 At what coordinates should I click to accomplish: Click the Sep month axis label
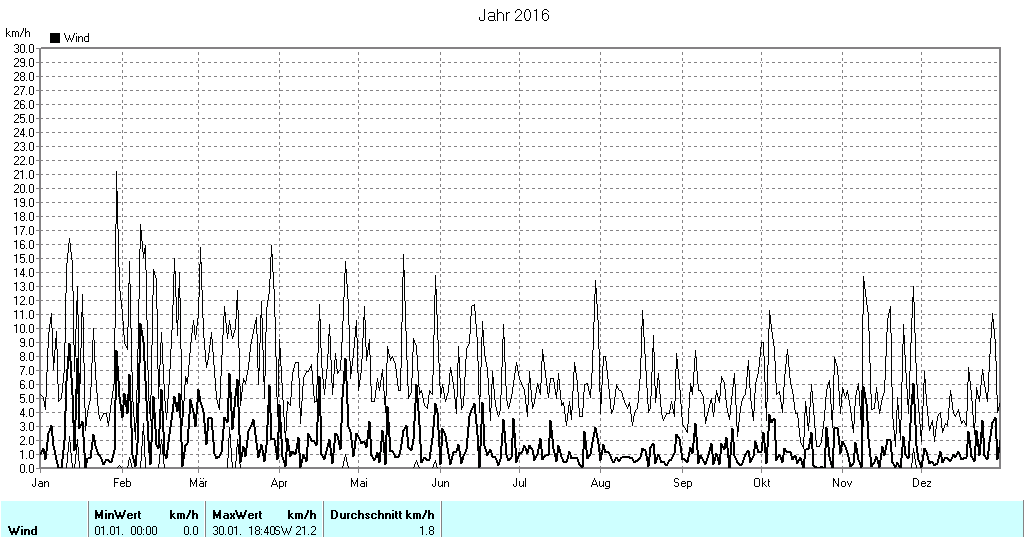click(x=682, y=483)
